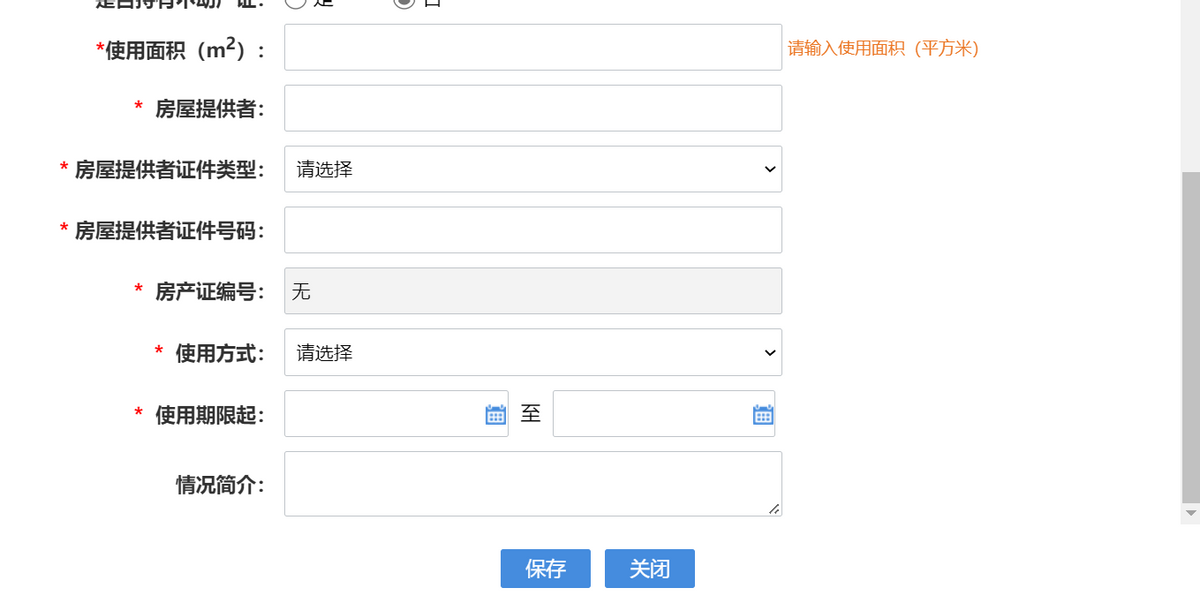
Task: Click the 保存 save button
Action: point(545,568)
